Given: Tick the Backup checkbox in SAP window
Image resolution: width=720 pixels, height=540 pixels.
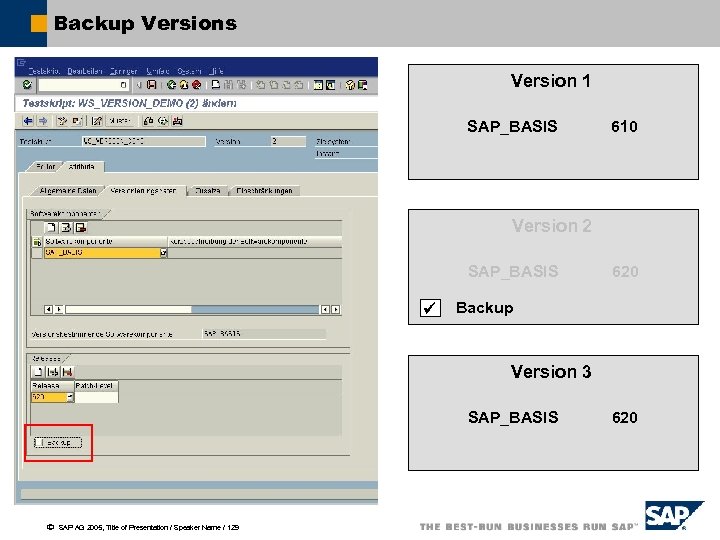Looking at the screenshot, I should pyautogui.click(x=39, y=443).
